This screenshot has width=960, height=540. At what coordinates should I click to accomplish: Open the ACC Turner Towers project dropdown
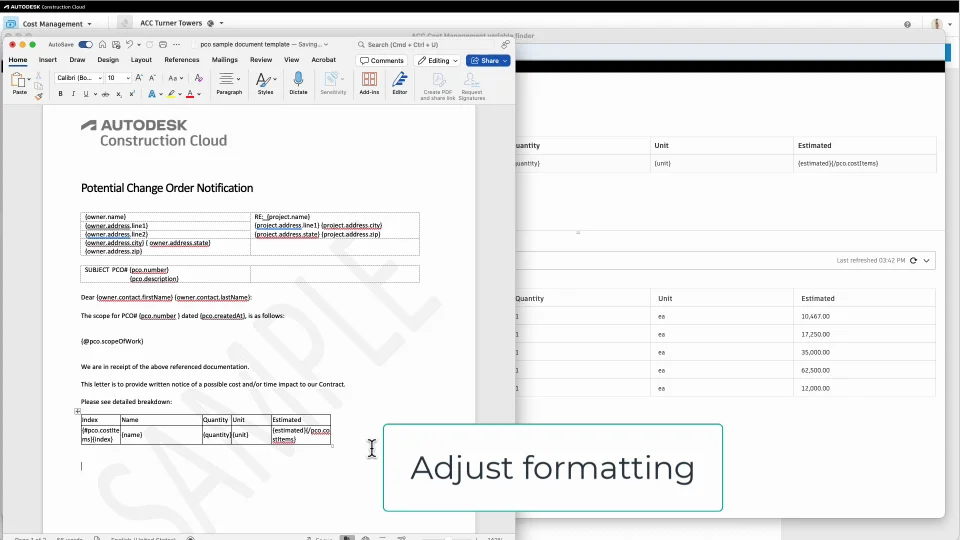tap(222, 23)
